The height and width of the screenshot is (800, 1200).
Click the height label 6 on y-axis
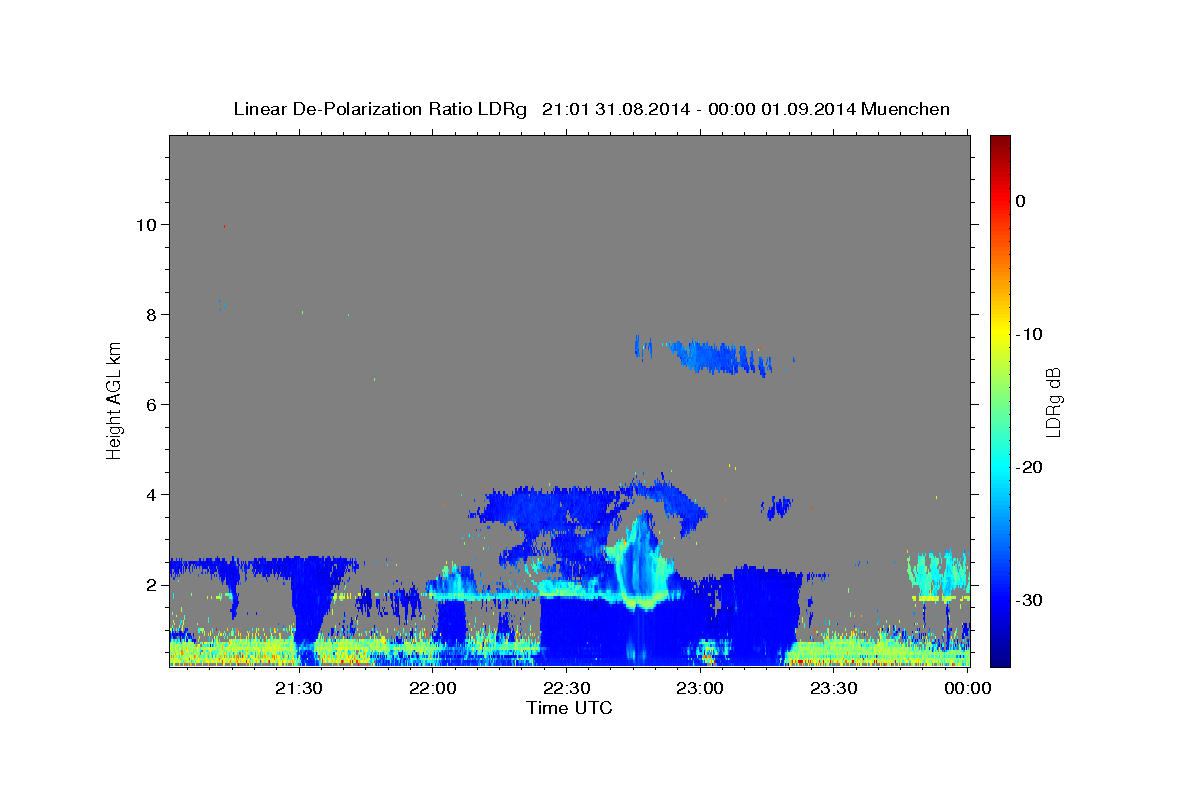(x=152, y=405)
